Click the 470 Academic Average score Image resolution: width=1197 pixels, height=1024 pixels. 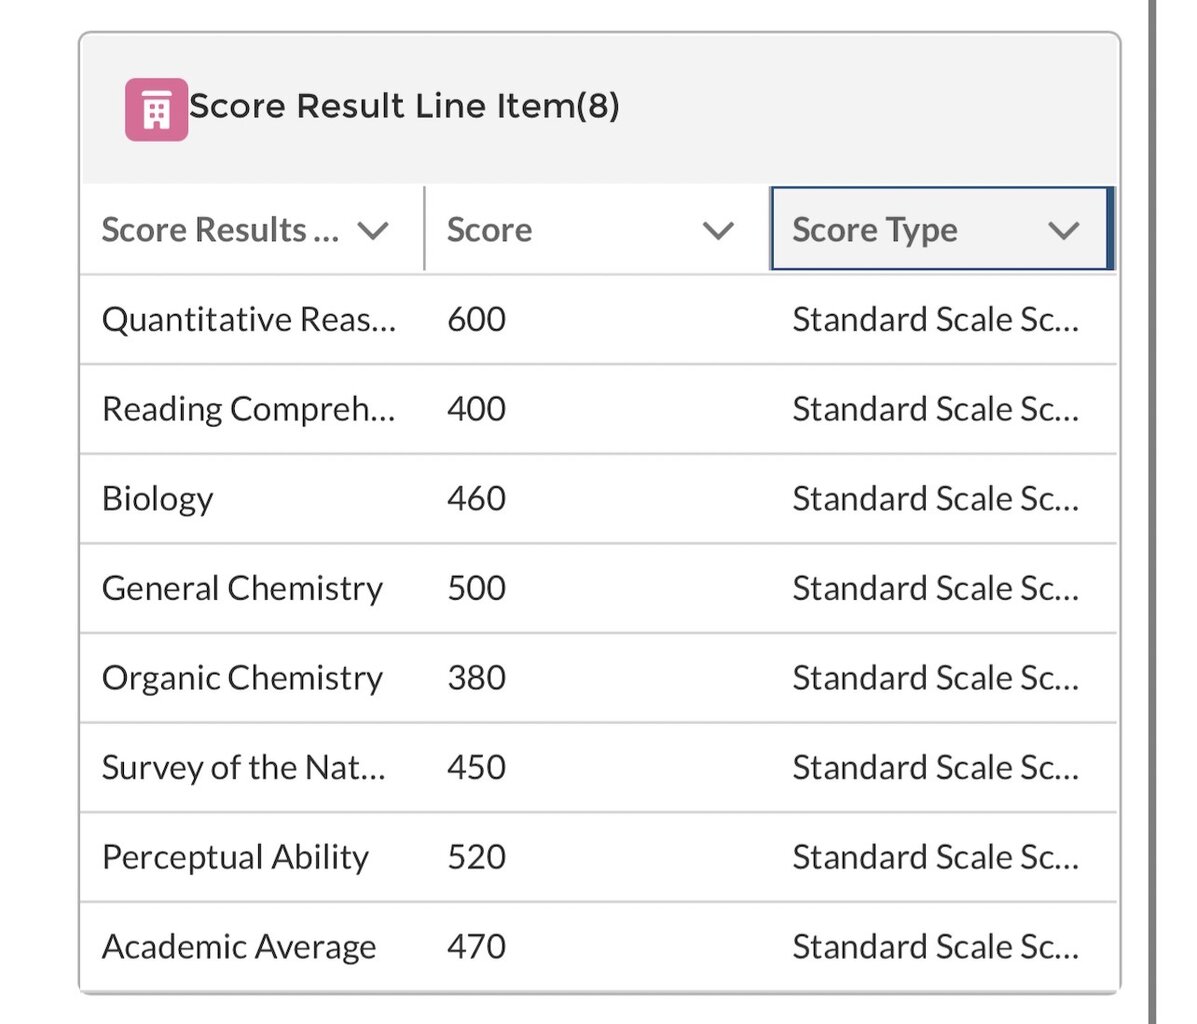(476, 947)
